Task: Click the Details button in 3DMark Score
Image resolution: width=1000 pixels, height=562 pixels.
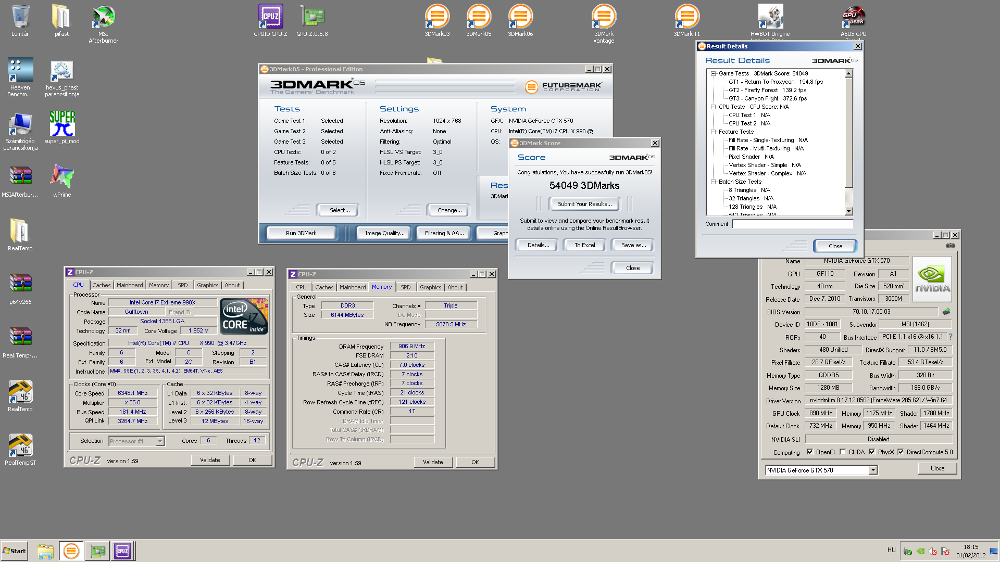Action: point(537,245)
